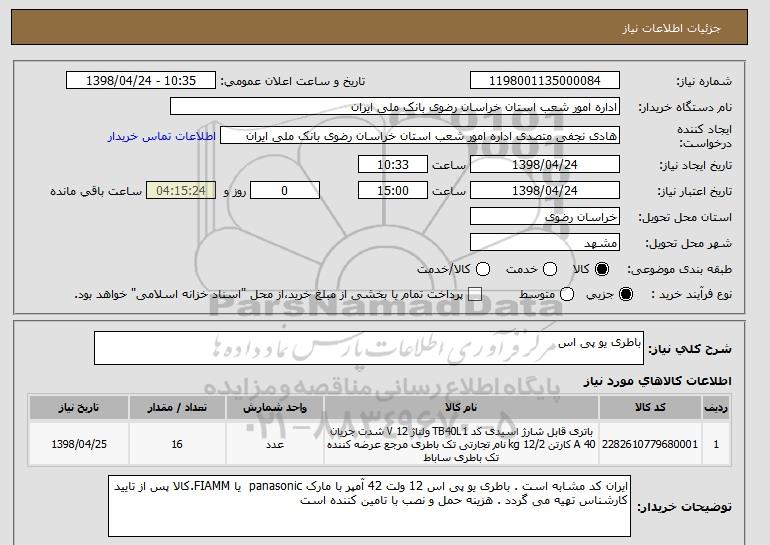Choose the جزیی purchase type option
The image size is (770, 545).
coord(626,294)
